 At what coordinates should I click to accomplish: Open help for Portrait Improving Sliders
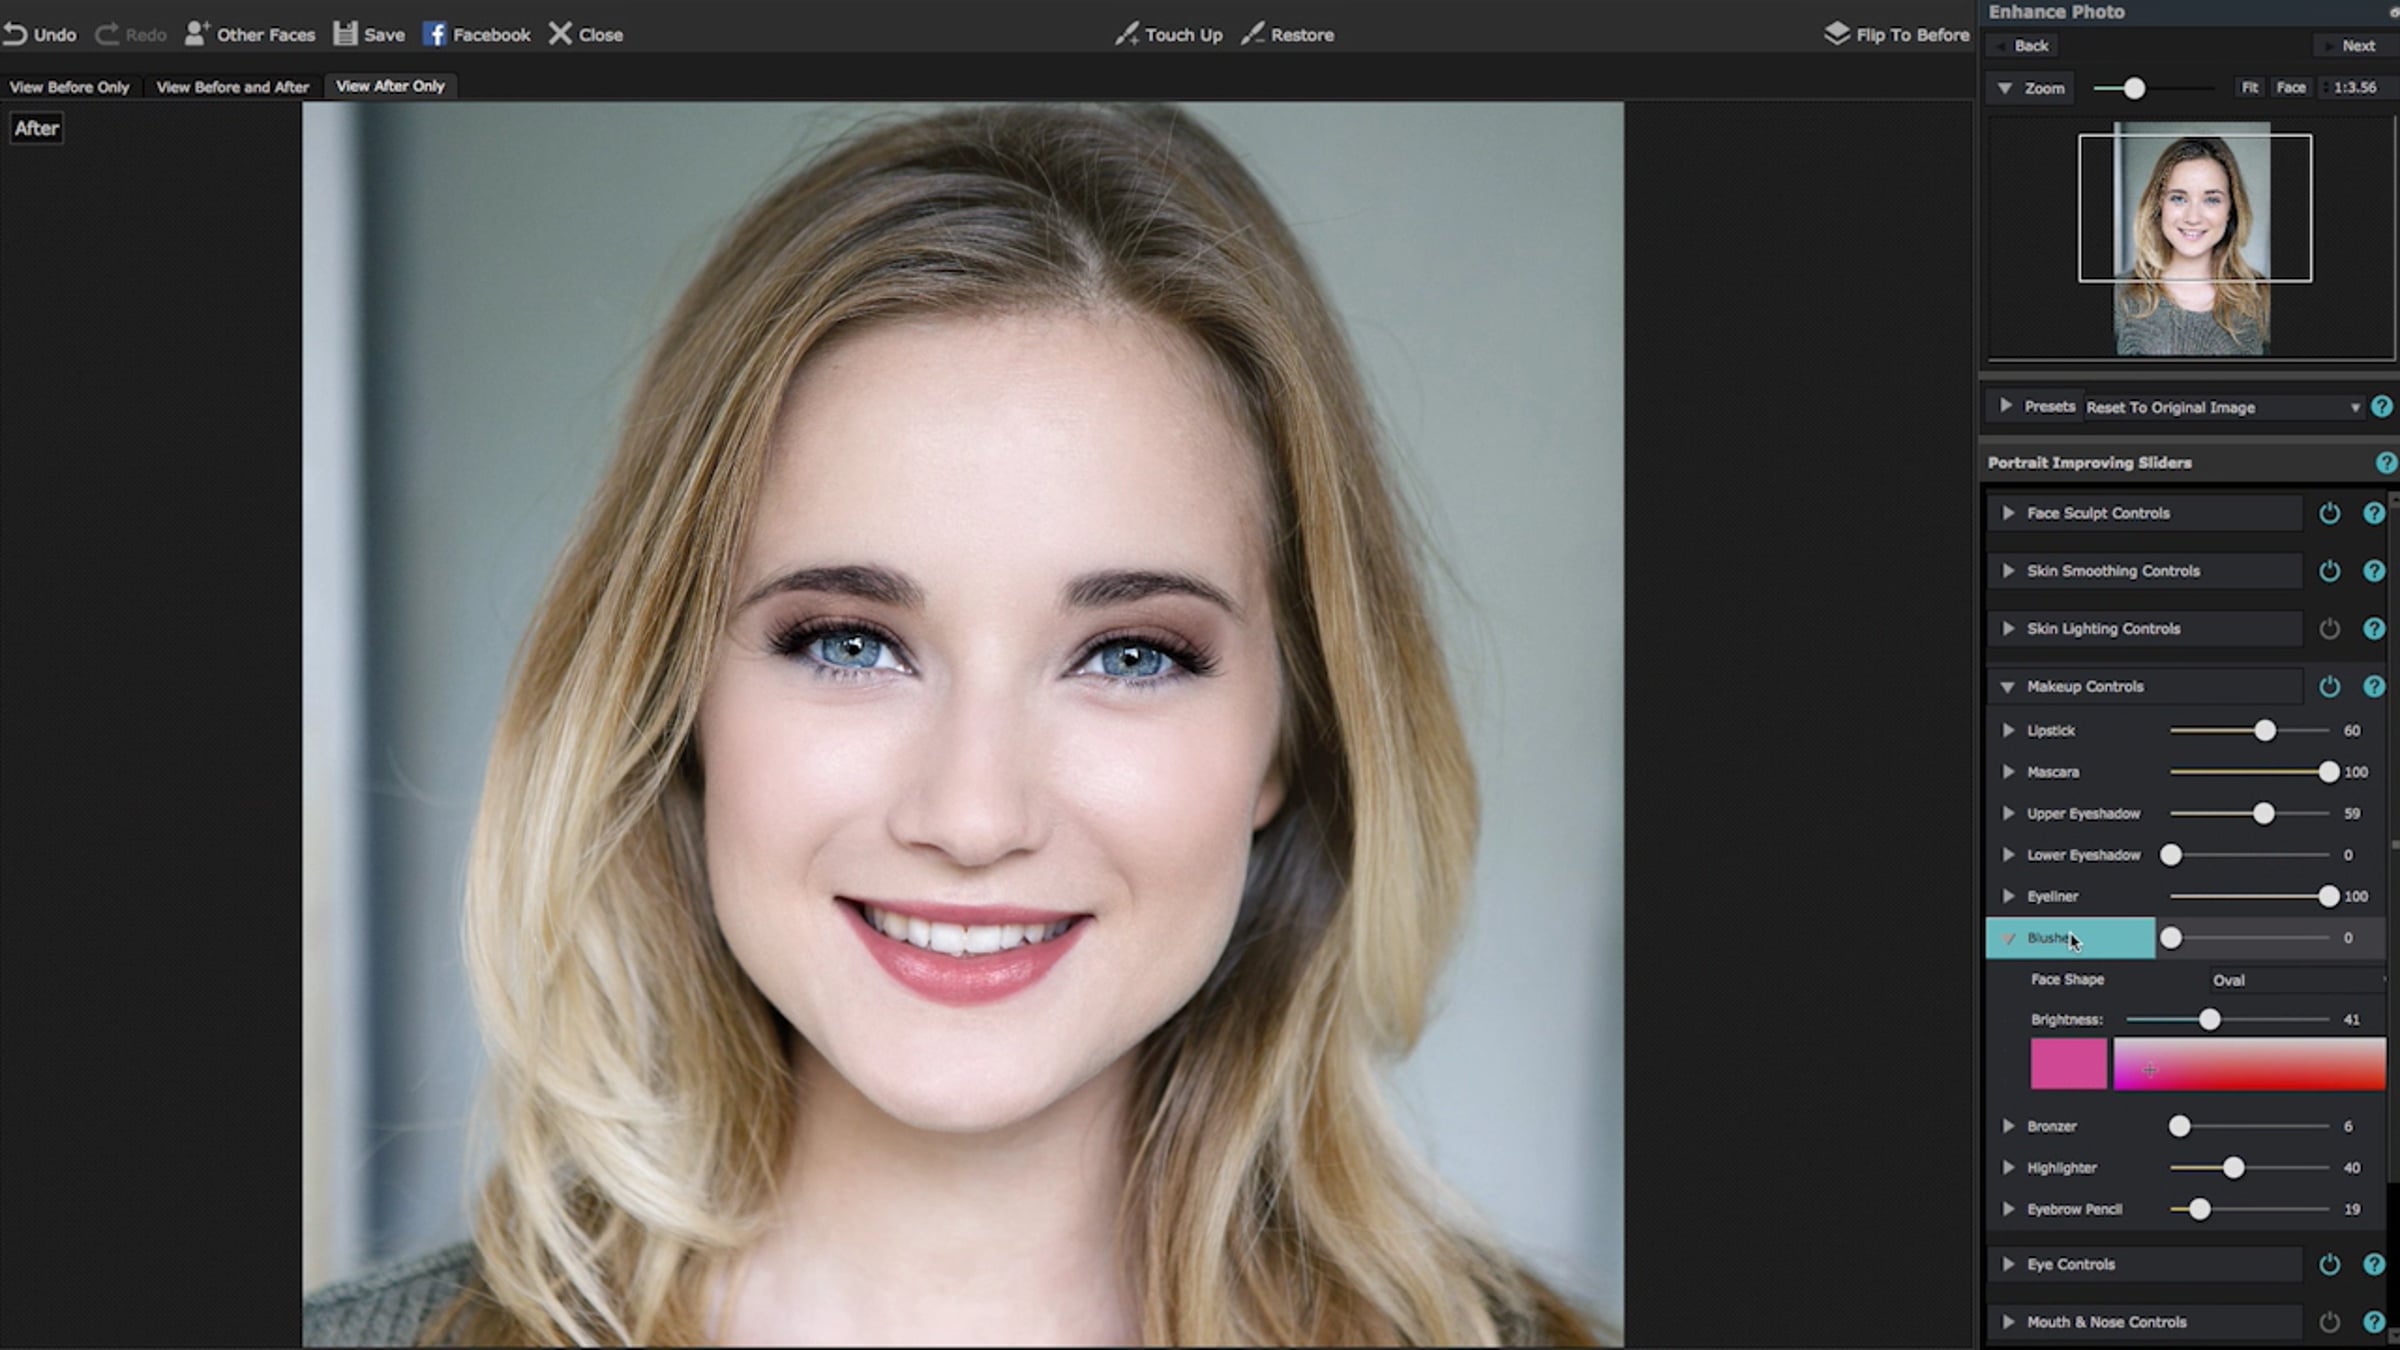pos(2385,463)
